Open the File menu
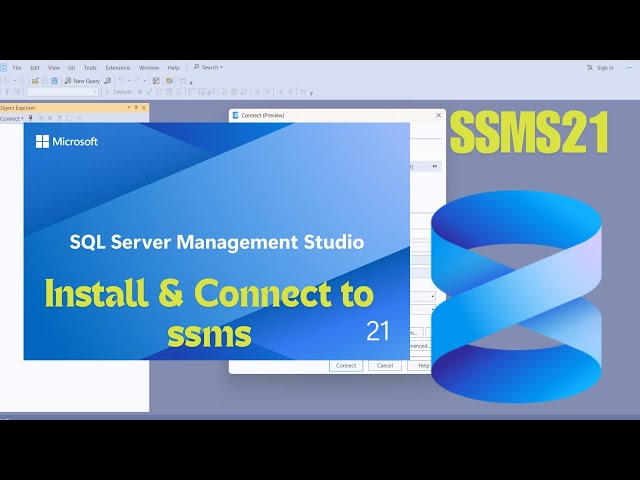This screenshot has height=480, width=640. (x=17, y=68)
